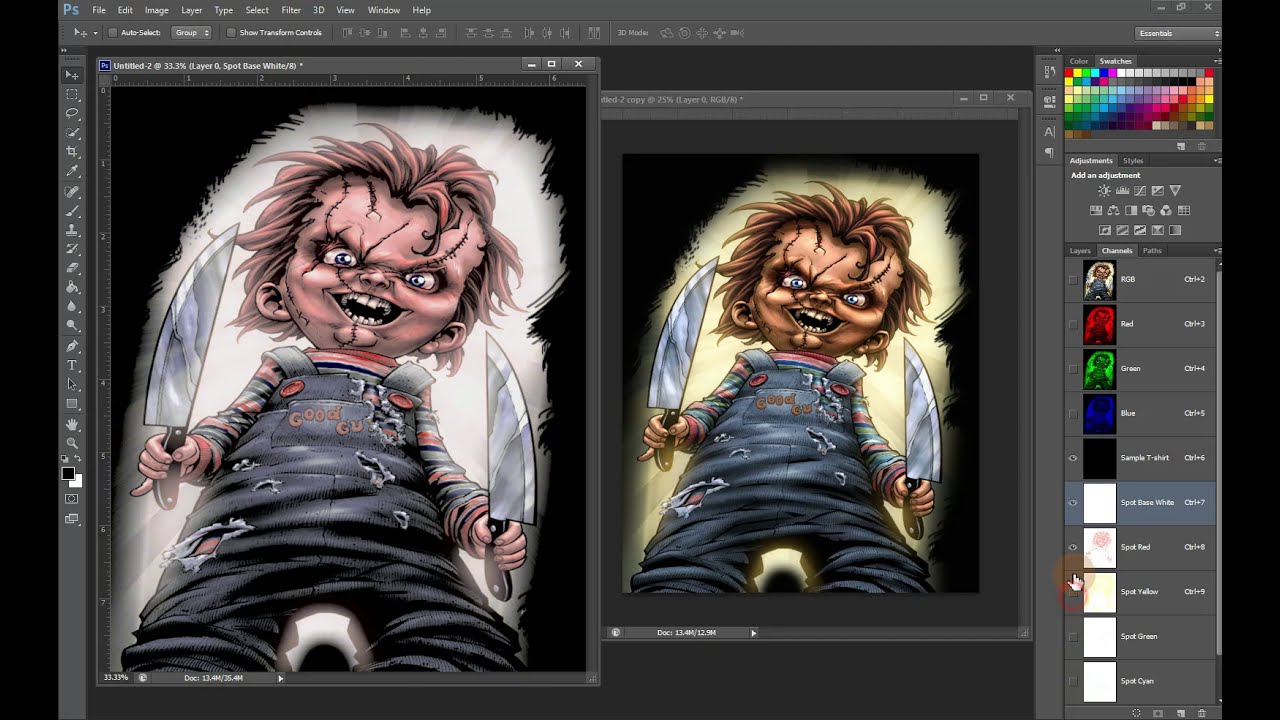Select the Eyedropper tool
The width and height of the screenshot is (1280, 720).
[72, 171]
